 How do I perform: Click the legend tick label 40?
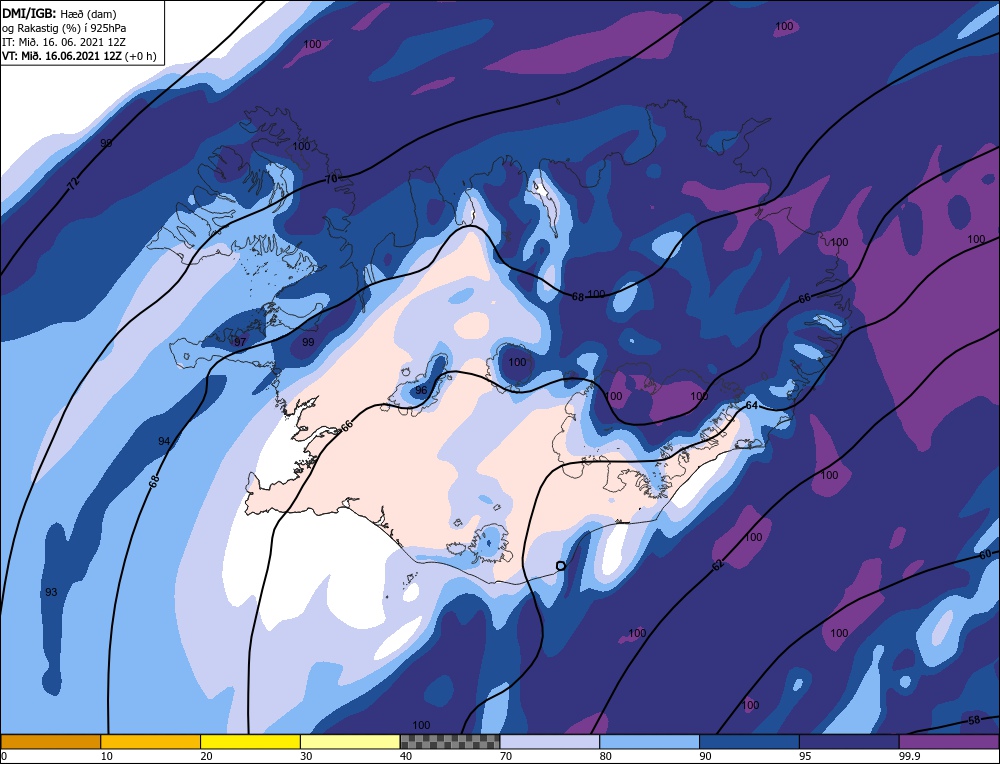[x=406, y=756]
